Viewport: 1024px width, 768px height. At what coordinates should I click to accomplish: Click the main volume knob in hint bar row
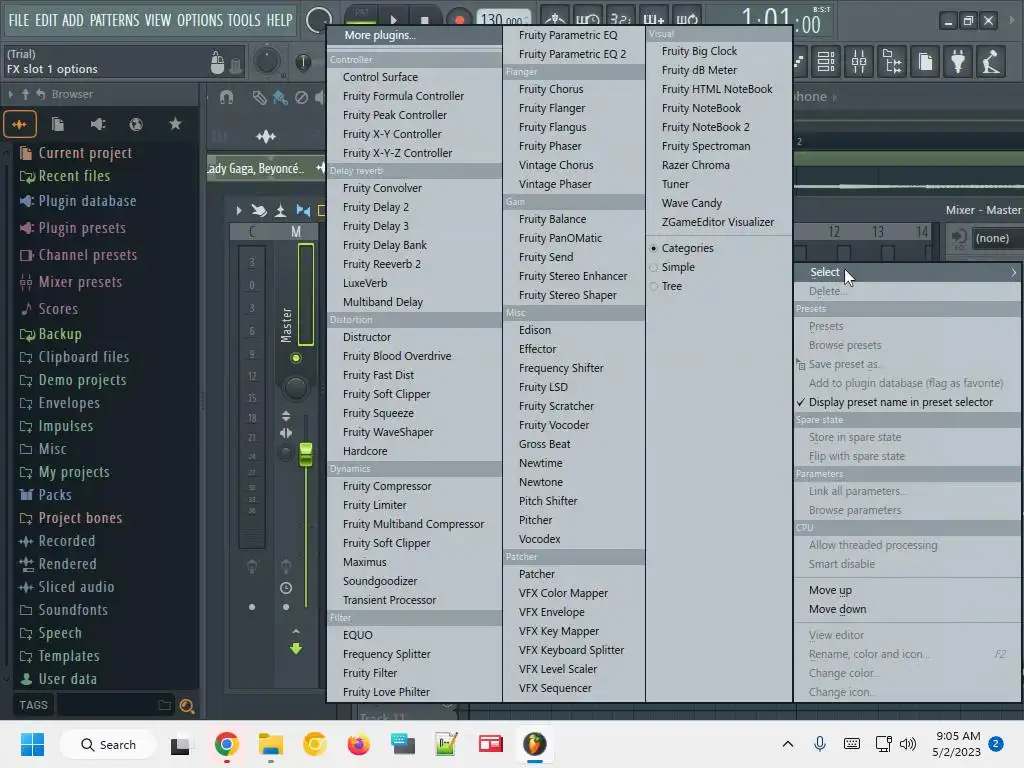tap(266, 61)
